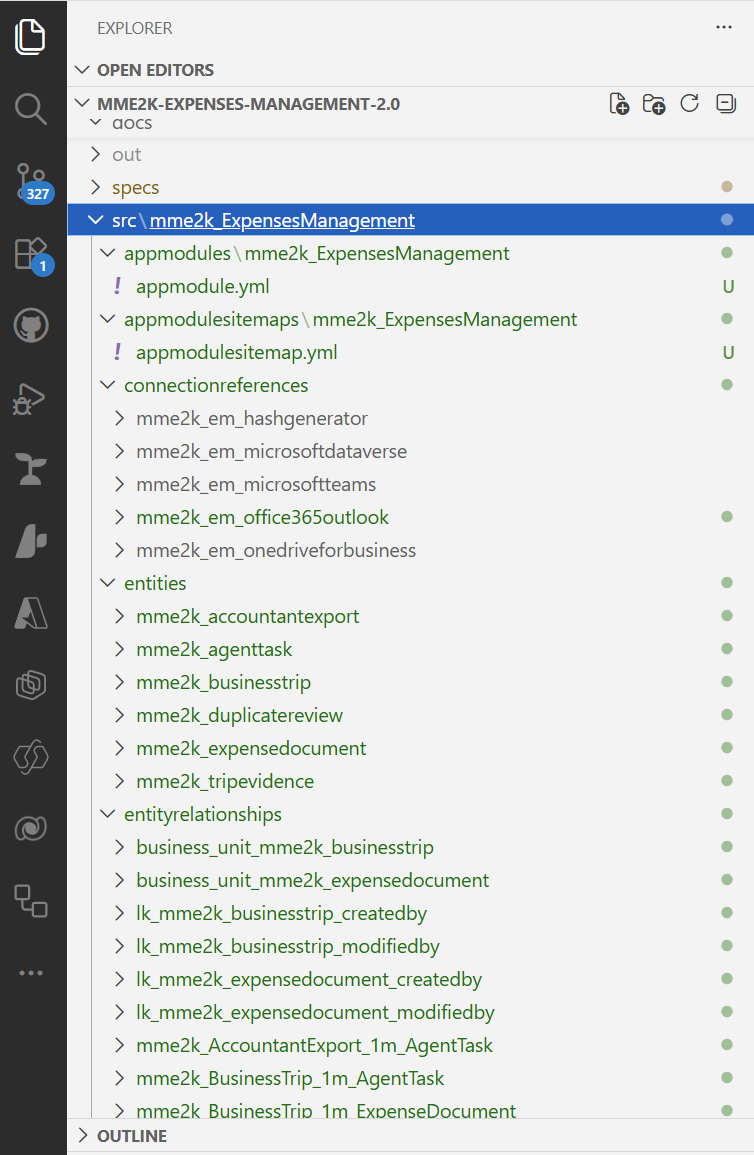The image size is (754, 1155).
Task: Collapse the OPEN EDITORS section
Action: (410, 70)
